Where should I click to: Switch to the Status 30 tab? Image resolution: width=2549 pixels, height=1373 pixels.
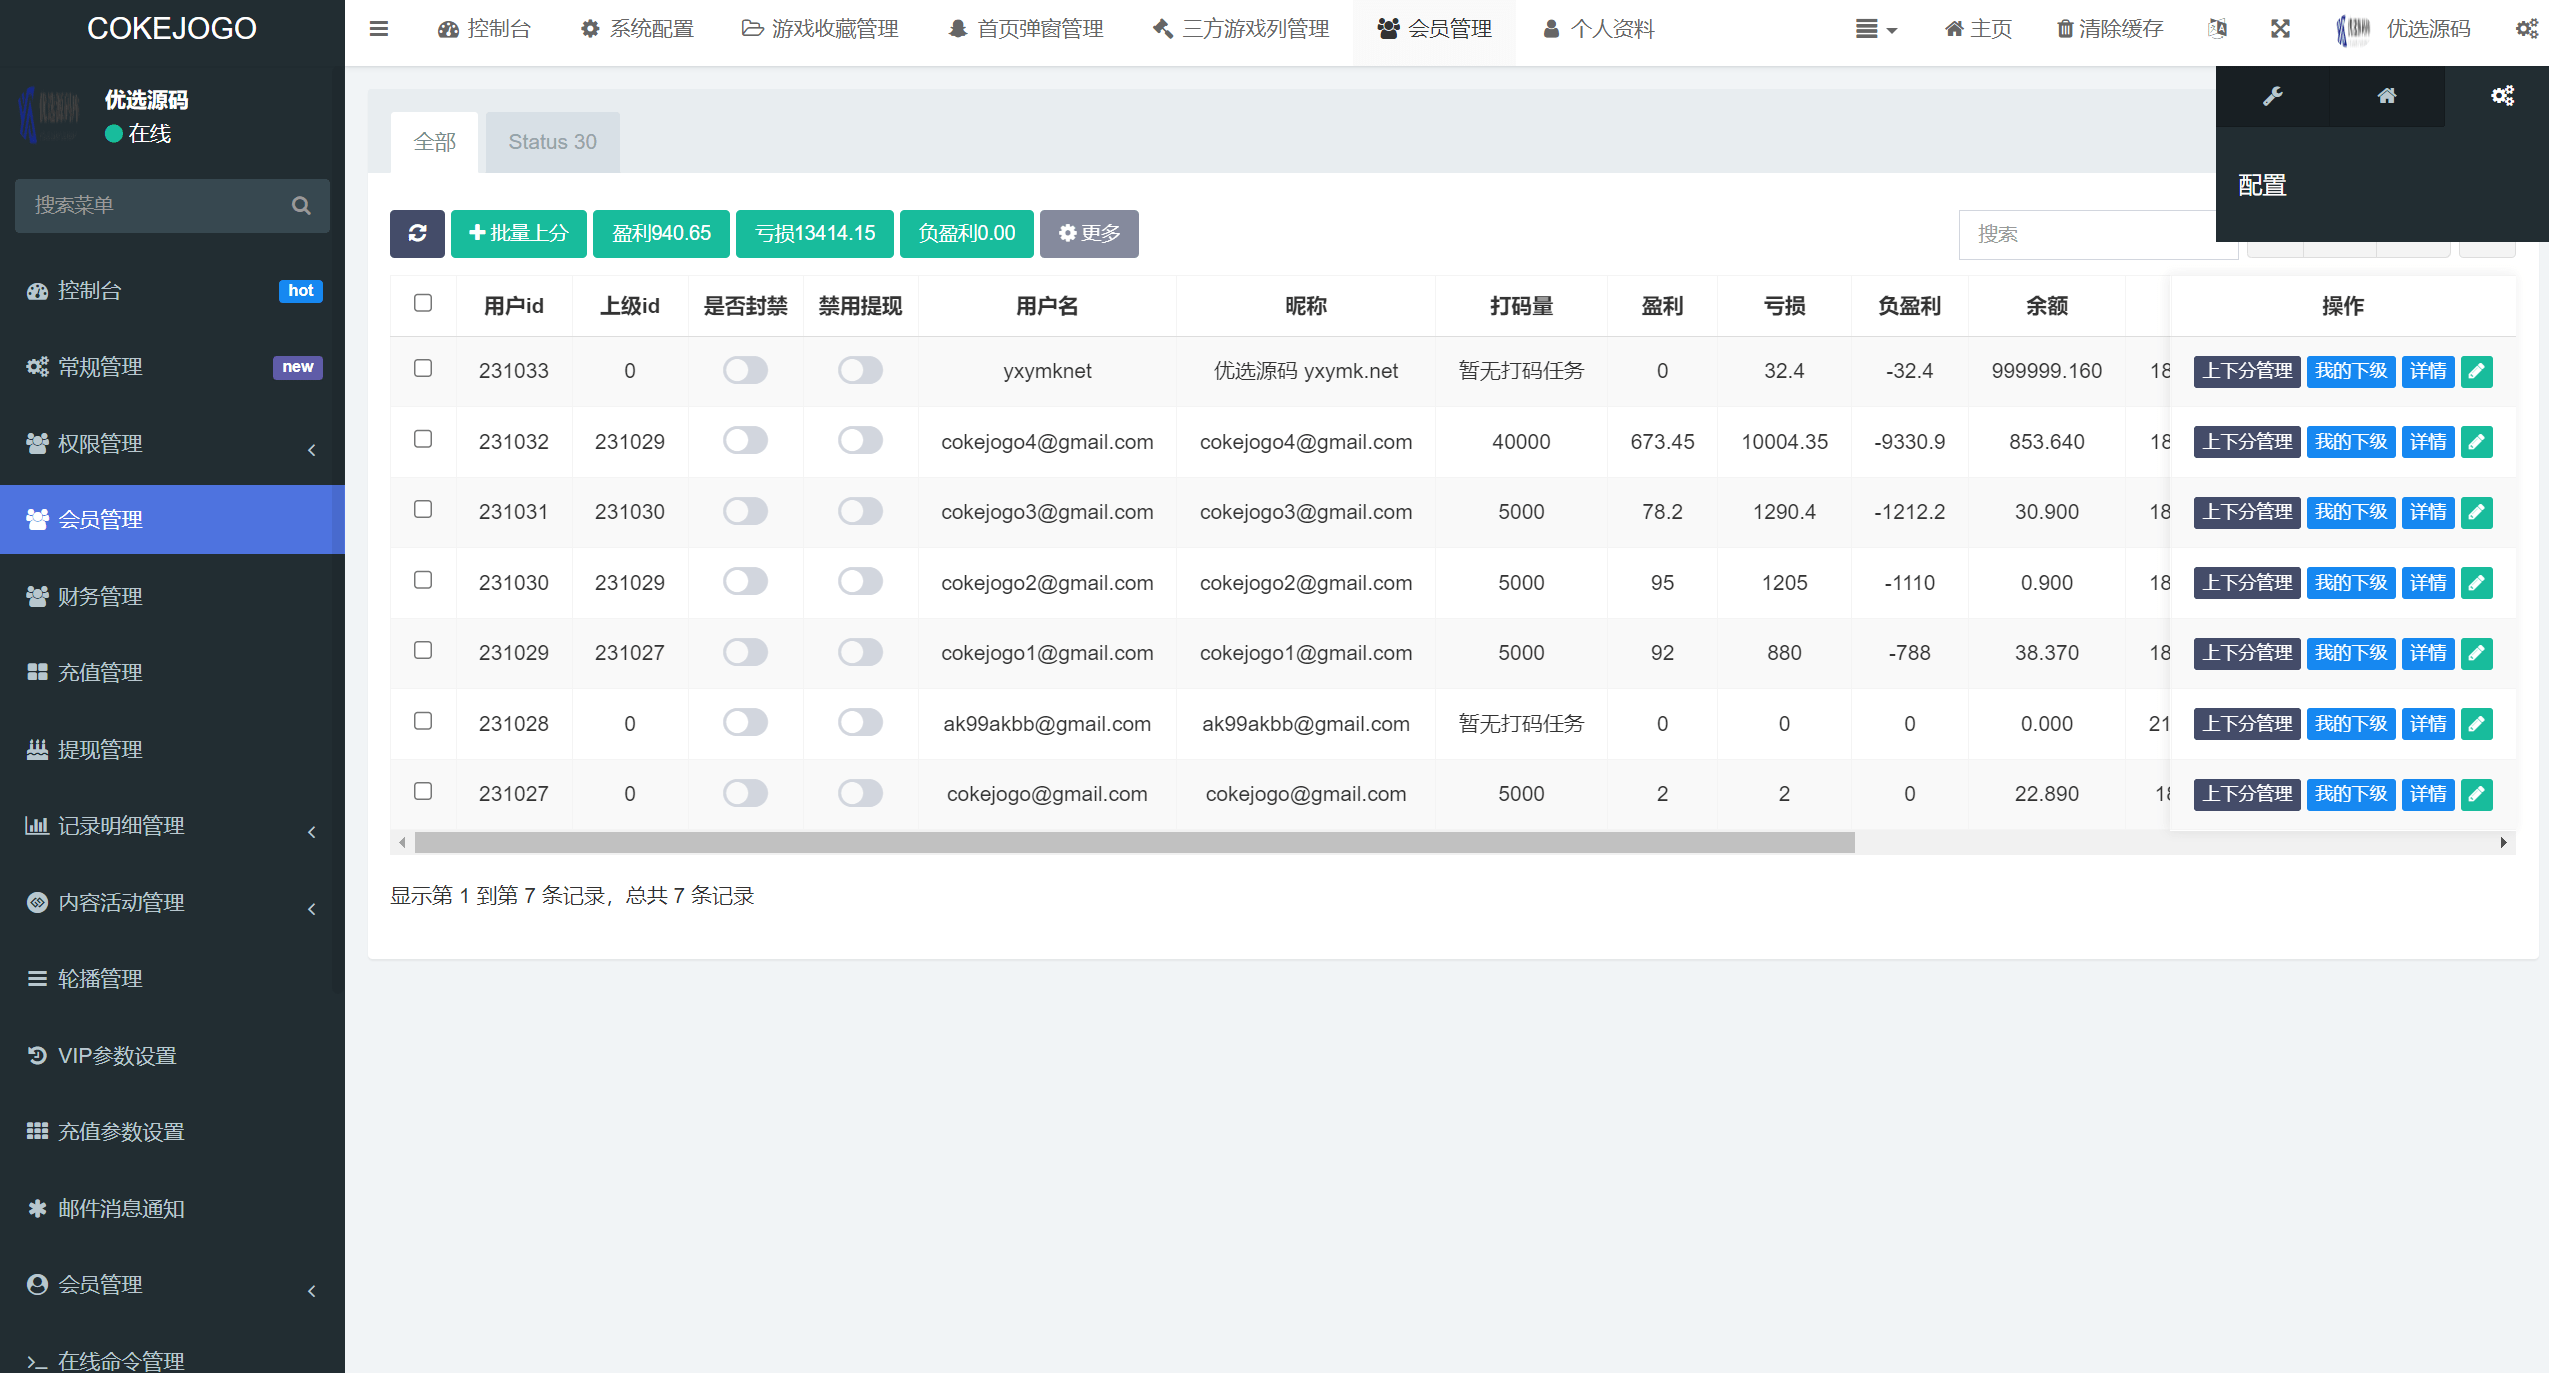click(x=552, y=142)
